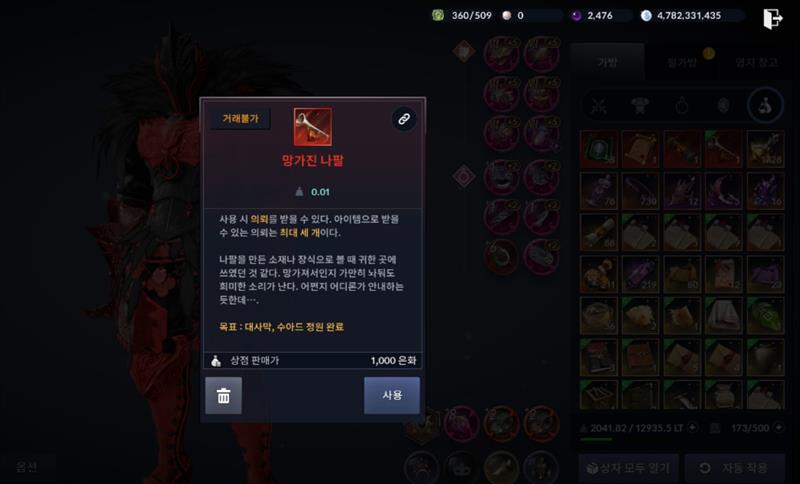Screen dimensions: 800x484
Task: Select the crossed swords weapon filter
Action: [x=598, y=106]
